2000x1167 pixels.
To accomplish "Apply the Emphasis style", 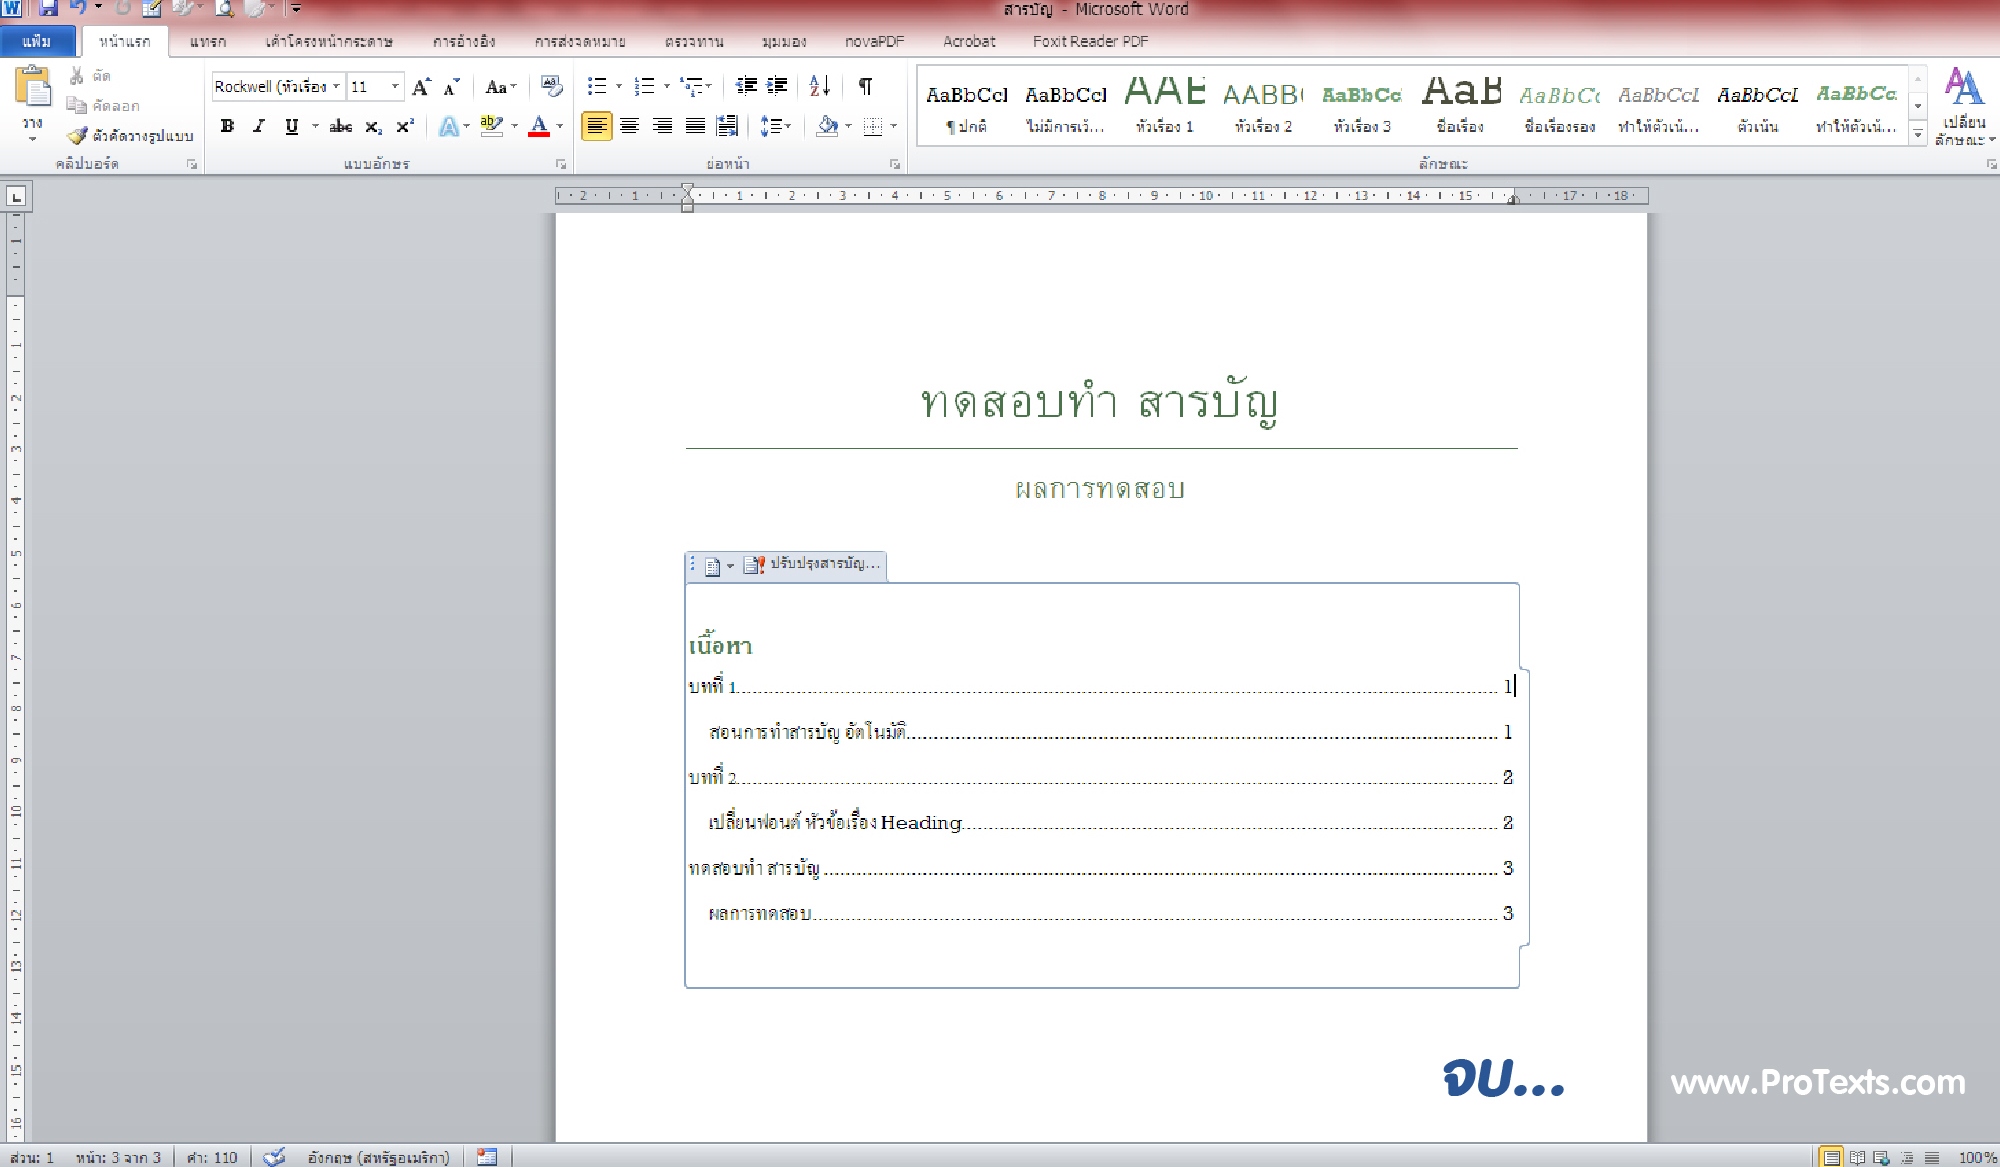I will point(1757,106).
